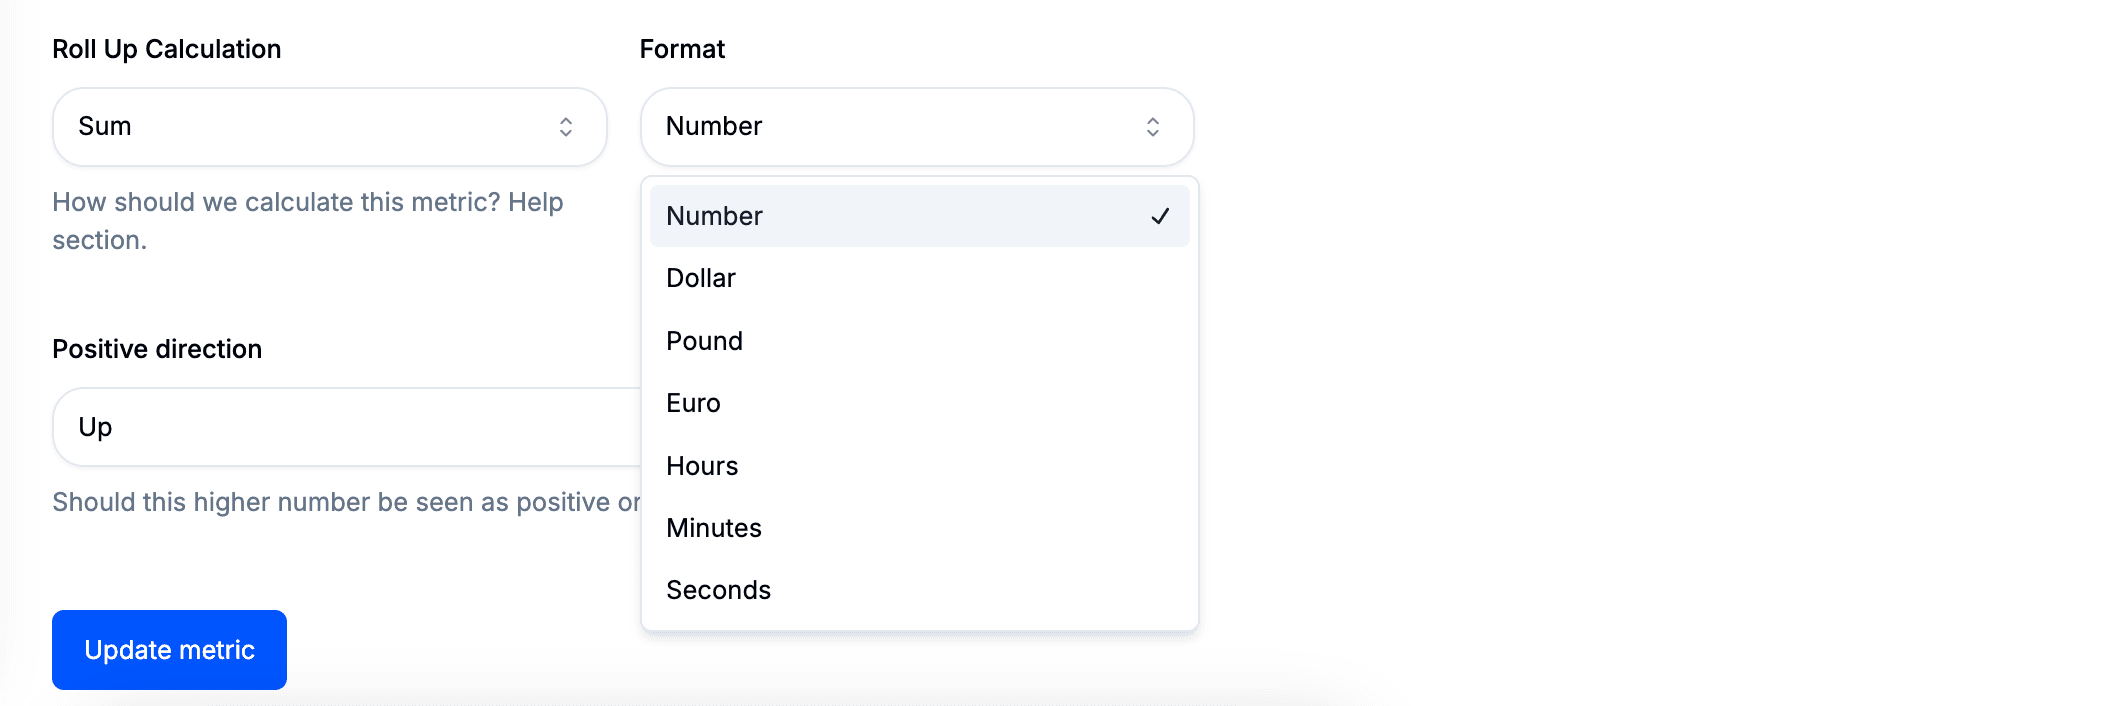The height and width of the screenshot is (706, 2128).
Task: Choose Pound from the format list
Action: pyautogui.click(x=704, y=341)
